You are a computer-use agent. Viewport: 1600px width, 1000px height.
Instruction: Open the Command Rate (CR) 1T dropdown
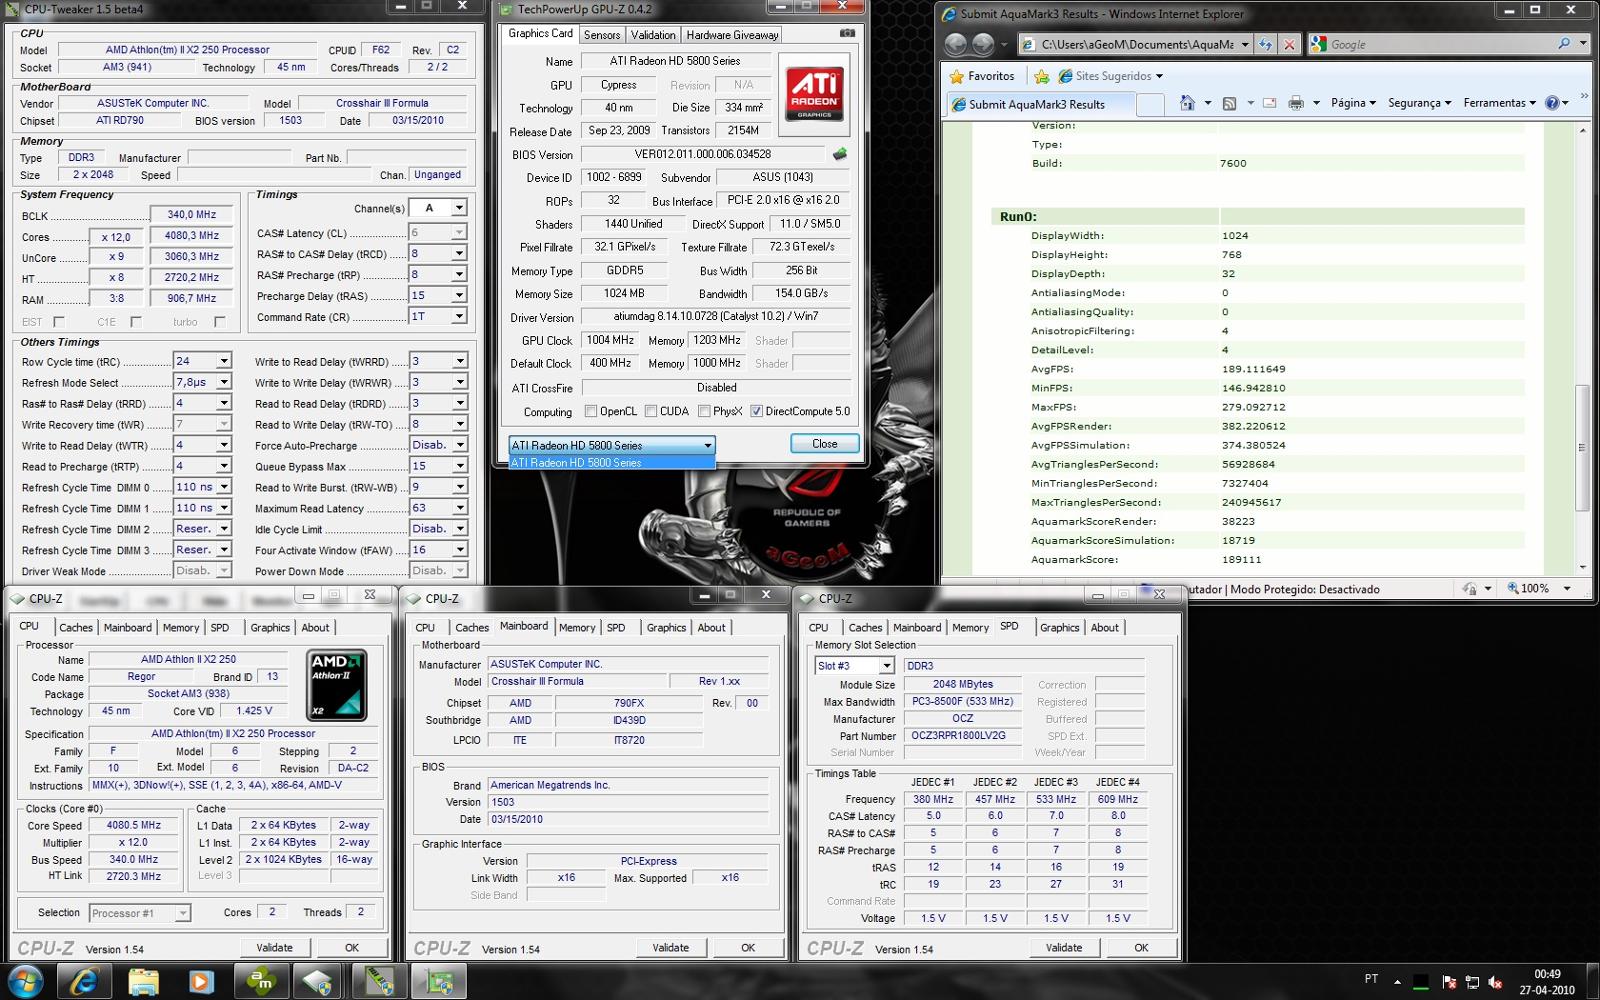click(459, 316)
